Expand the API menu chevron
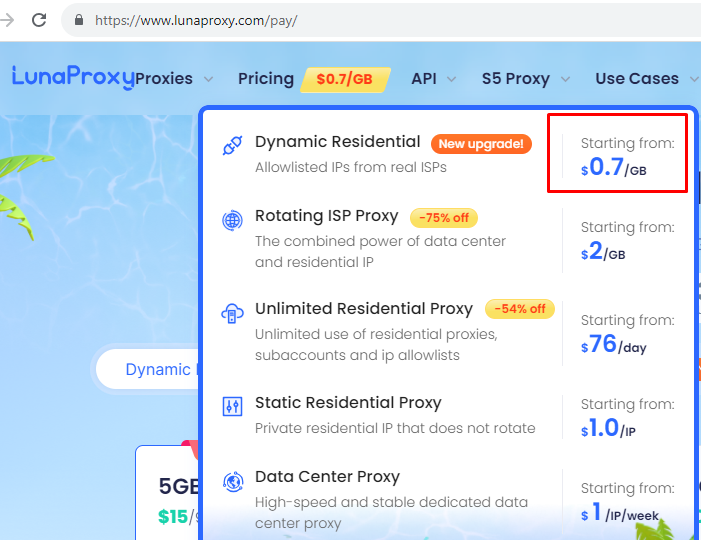 pos(452,79)
